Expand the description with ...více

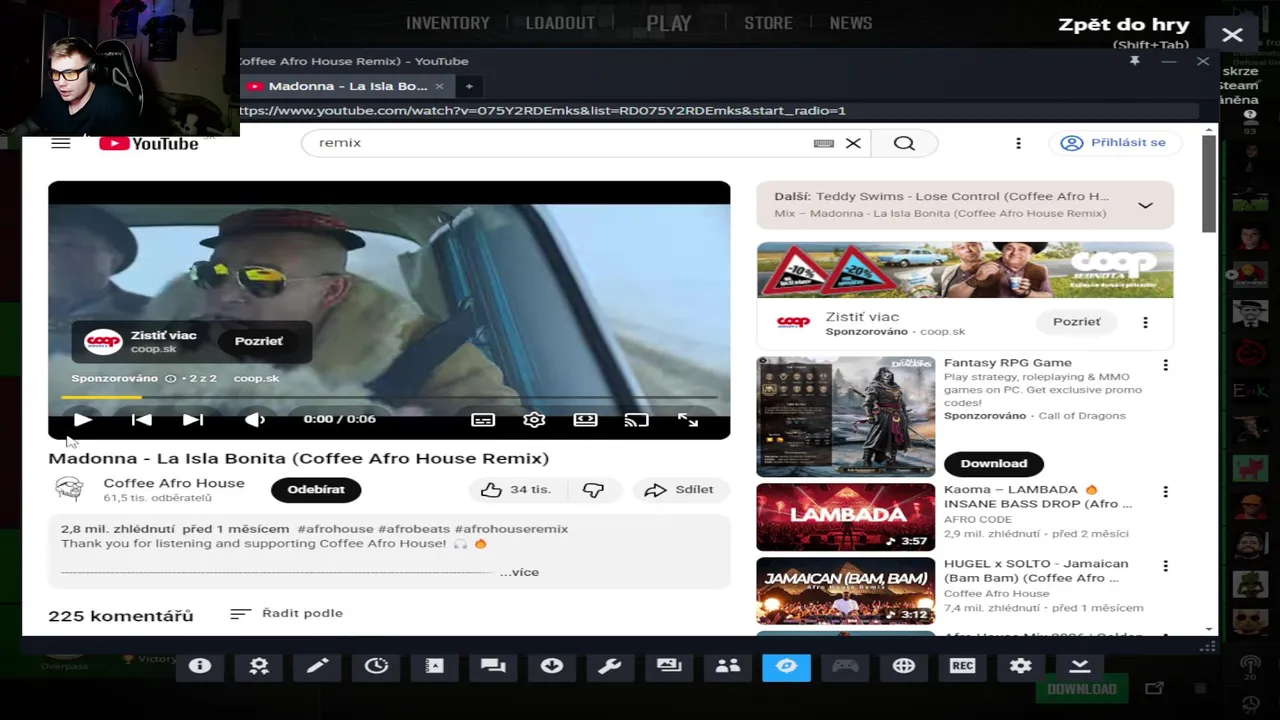tap(519, 572)
